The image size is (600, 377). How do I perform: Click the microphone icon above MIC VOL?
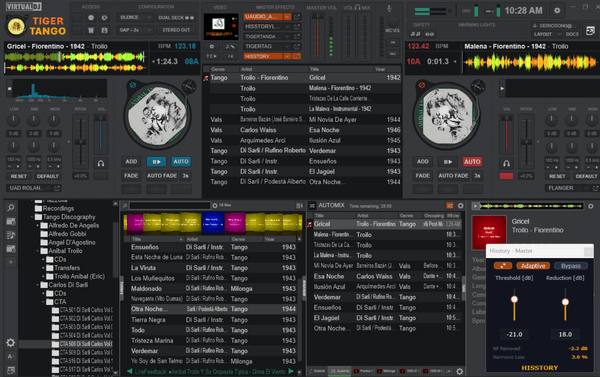389,9
